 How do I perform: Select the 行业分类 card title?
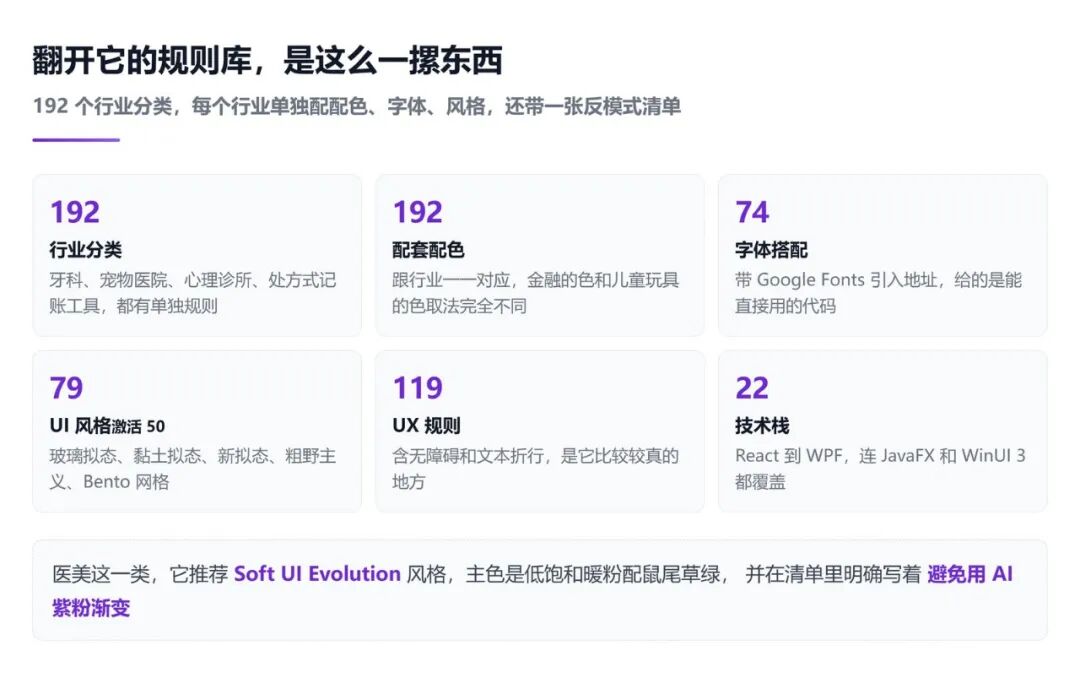point(85,249)
